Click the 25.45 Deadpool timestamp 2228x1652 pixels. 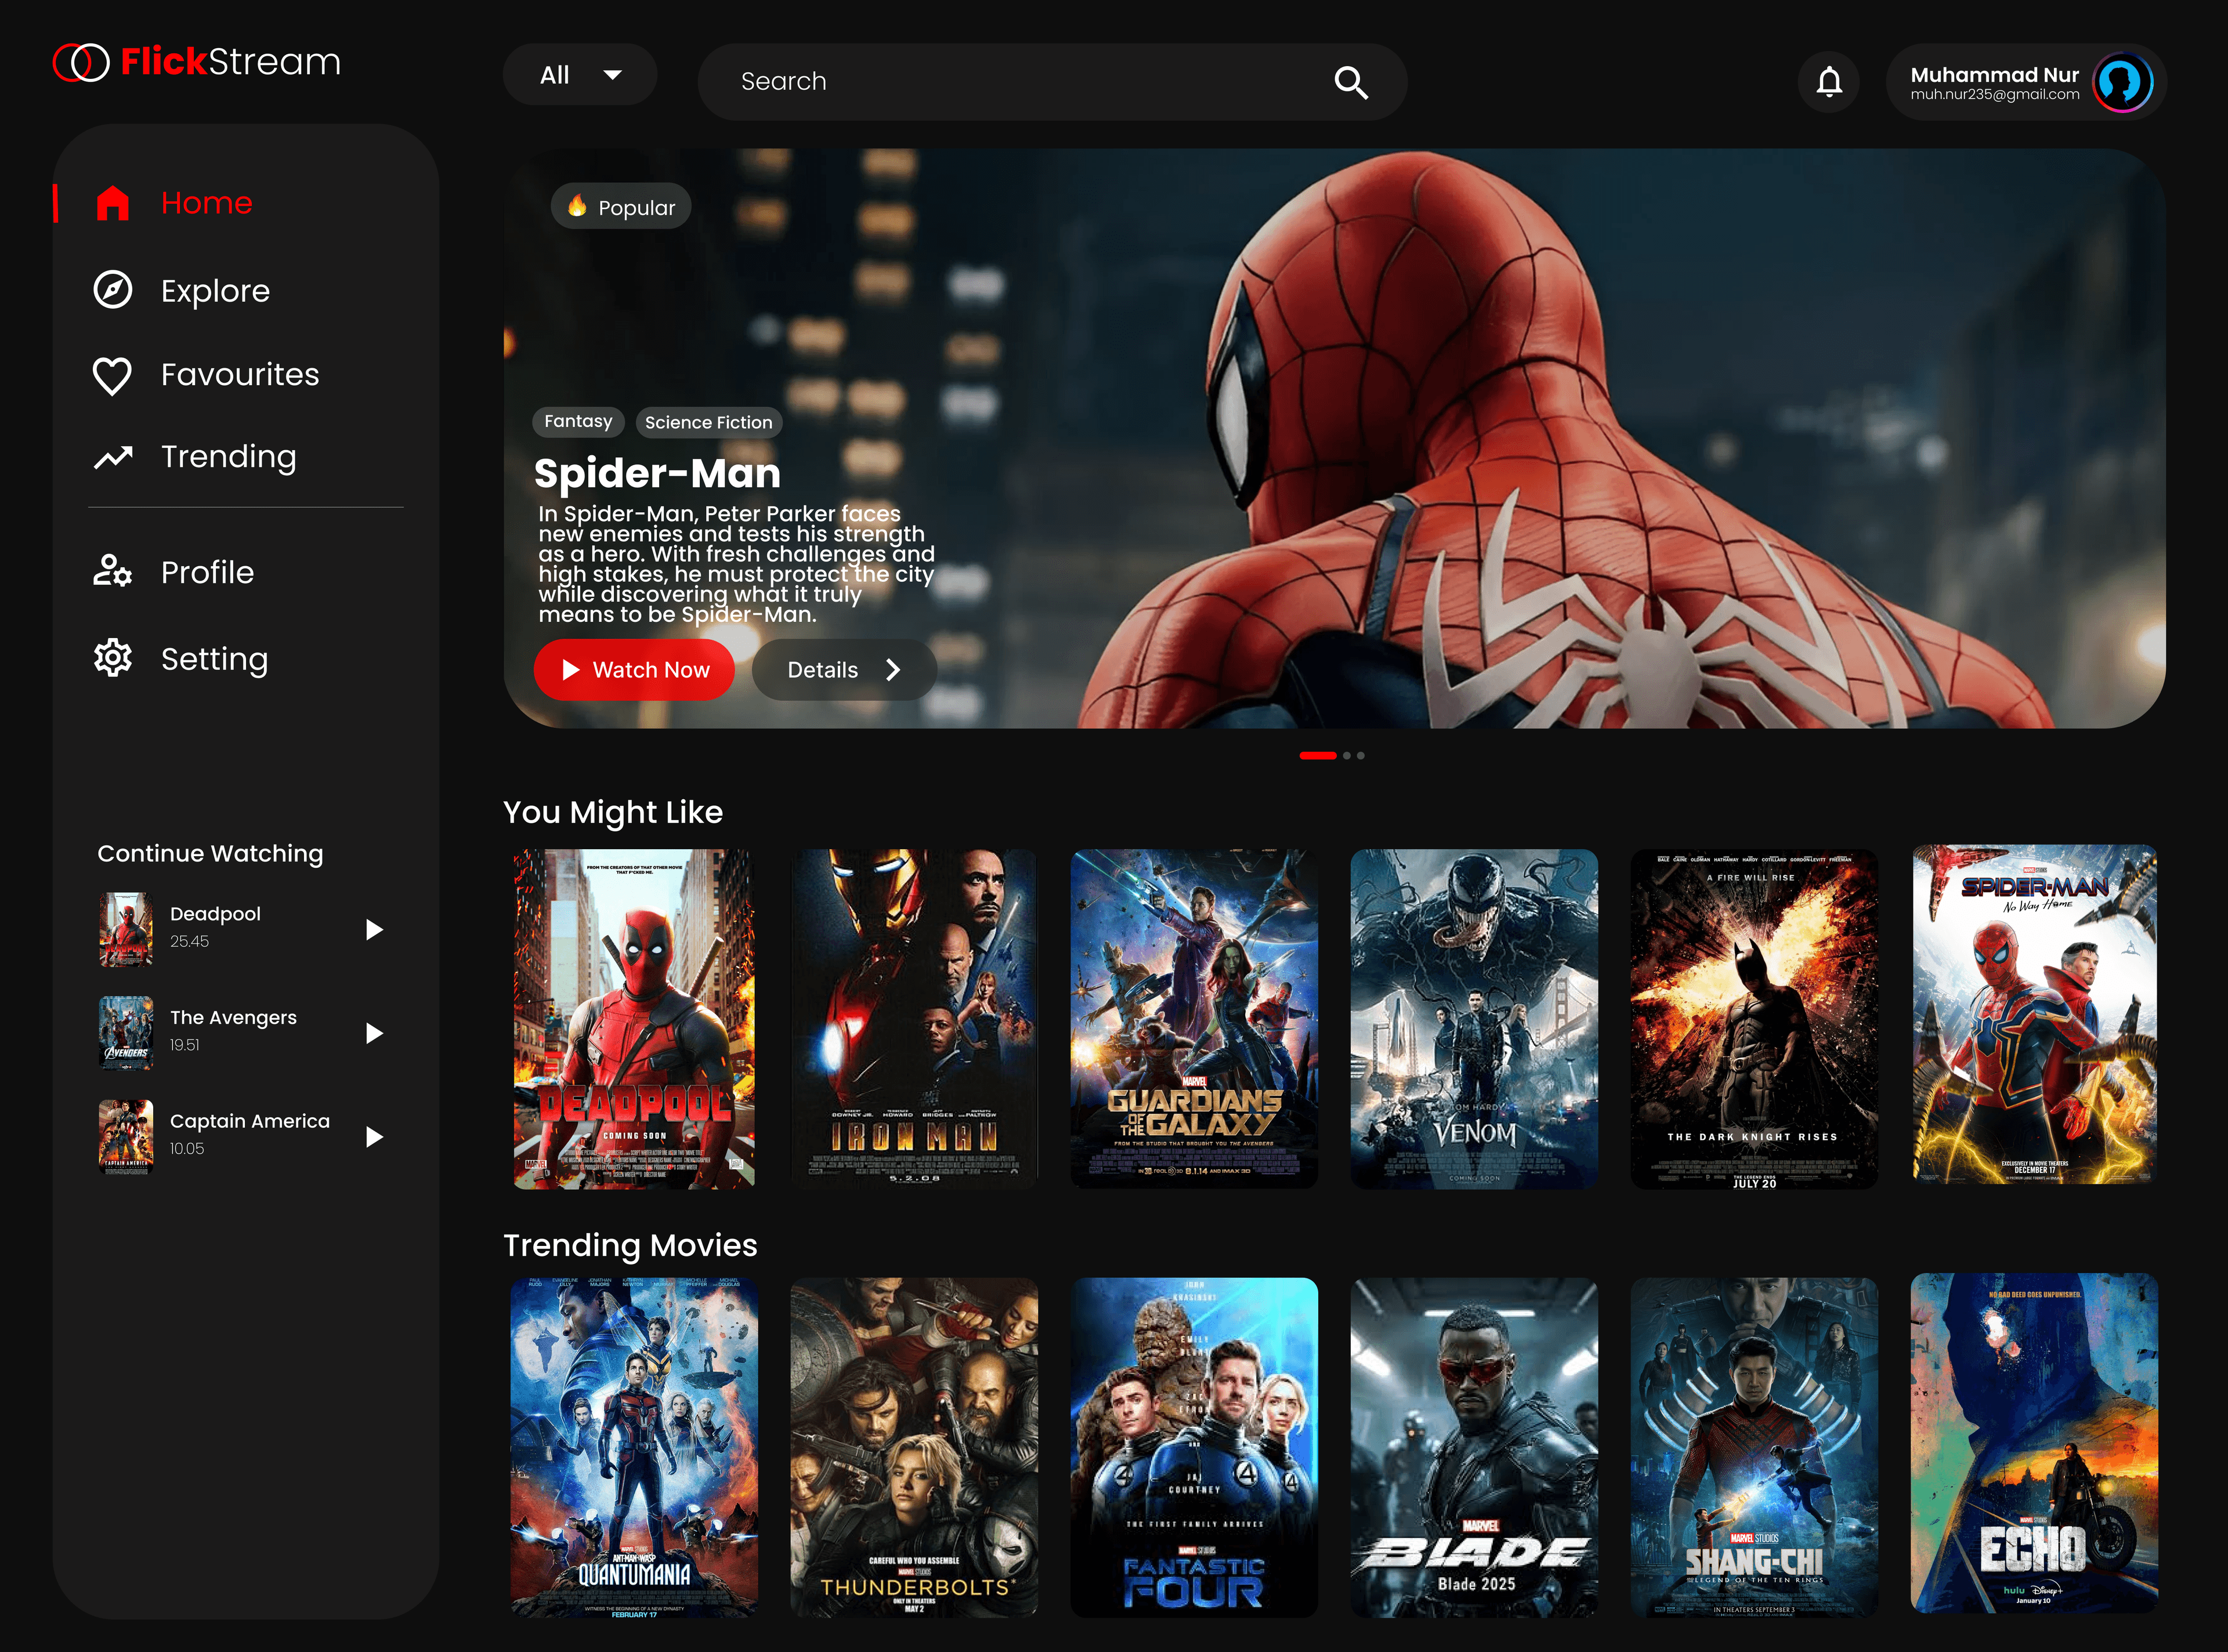click(x=189, y=941)
